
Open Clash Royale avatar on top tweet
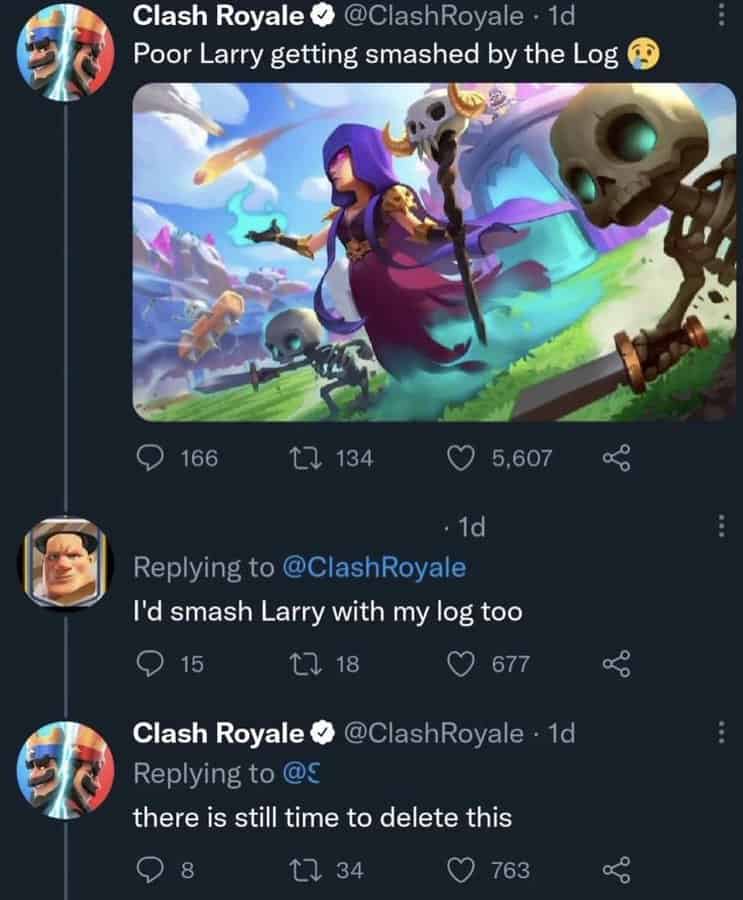(63, 49)
